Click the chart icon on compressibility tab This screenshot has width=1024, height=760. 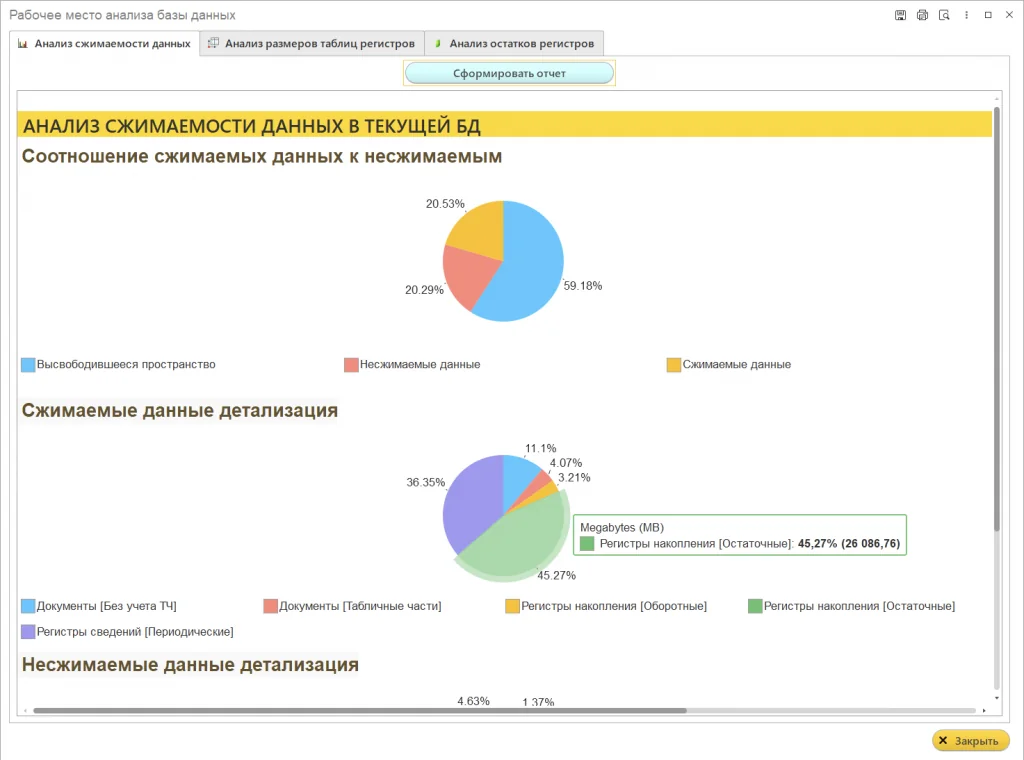pos(23,44)
